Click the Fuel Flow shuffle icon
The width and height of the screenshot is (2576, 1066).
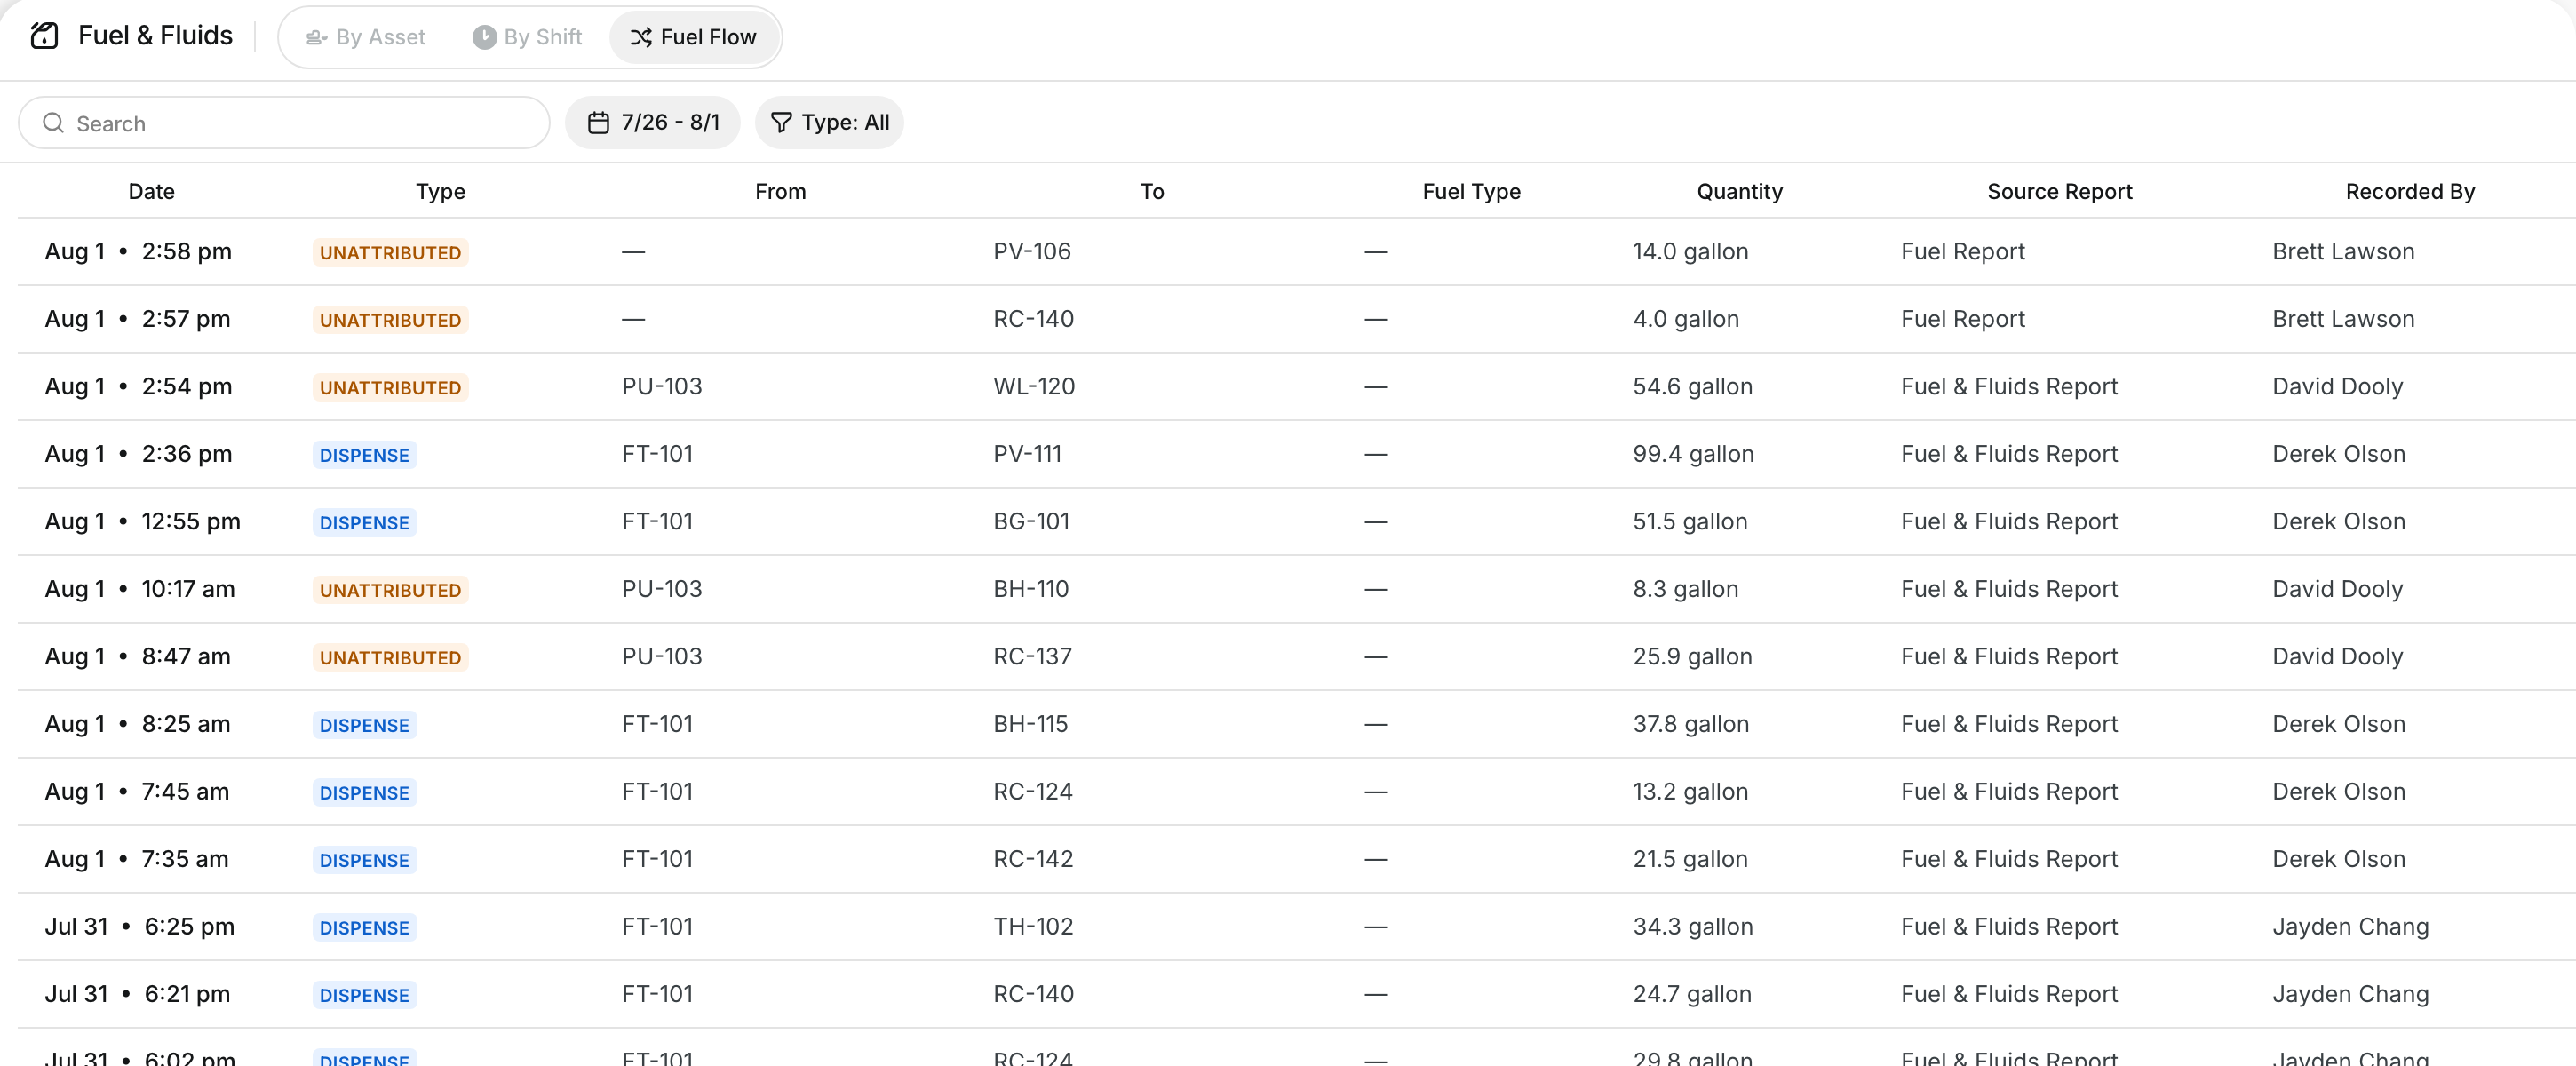point(641,37)
